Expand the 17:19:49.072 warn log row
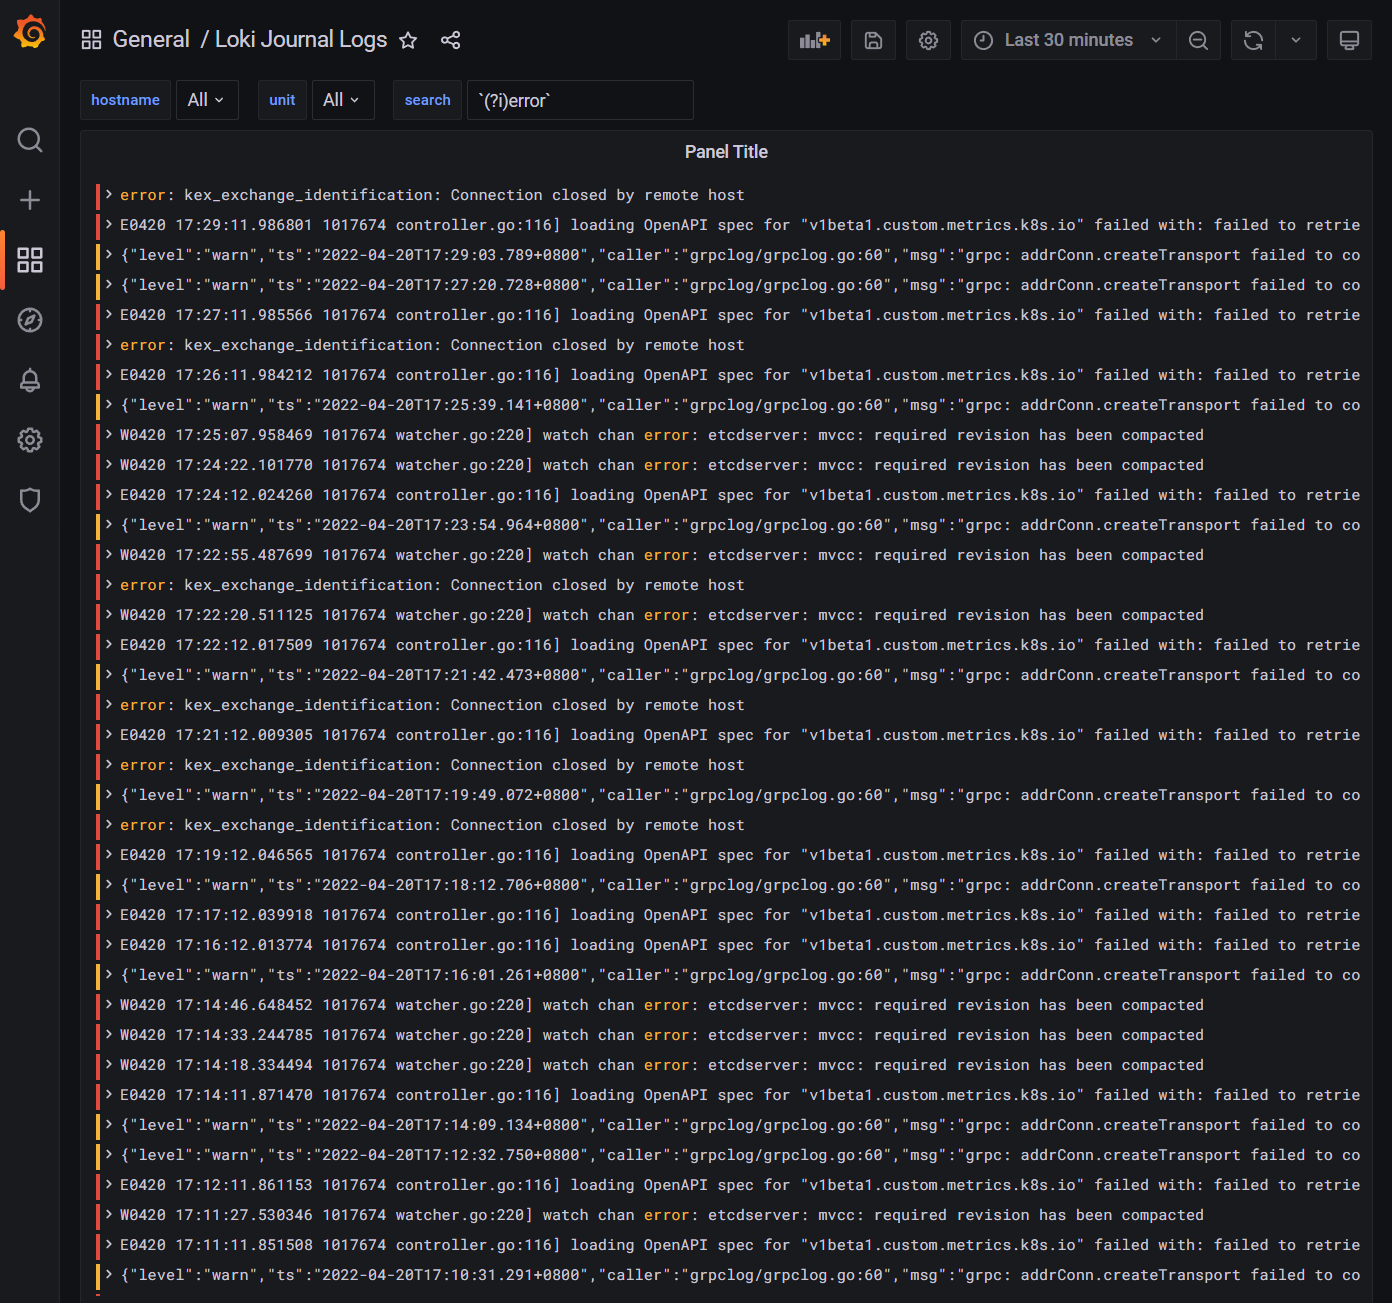Screen dimensions: 1392x1303 point(109,794)
